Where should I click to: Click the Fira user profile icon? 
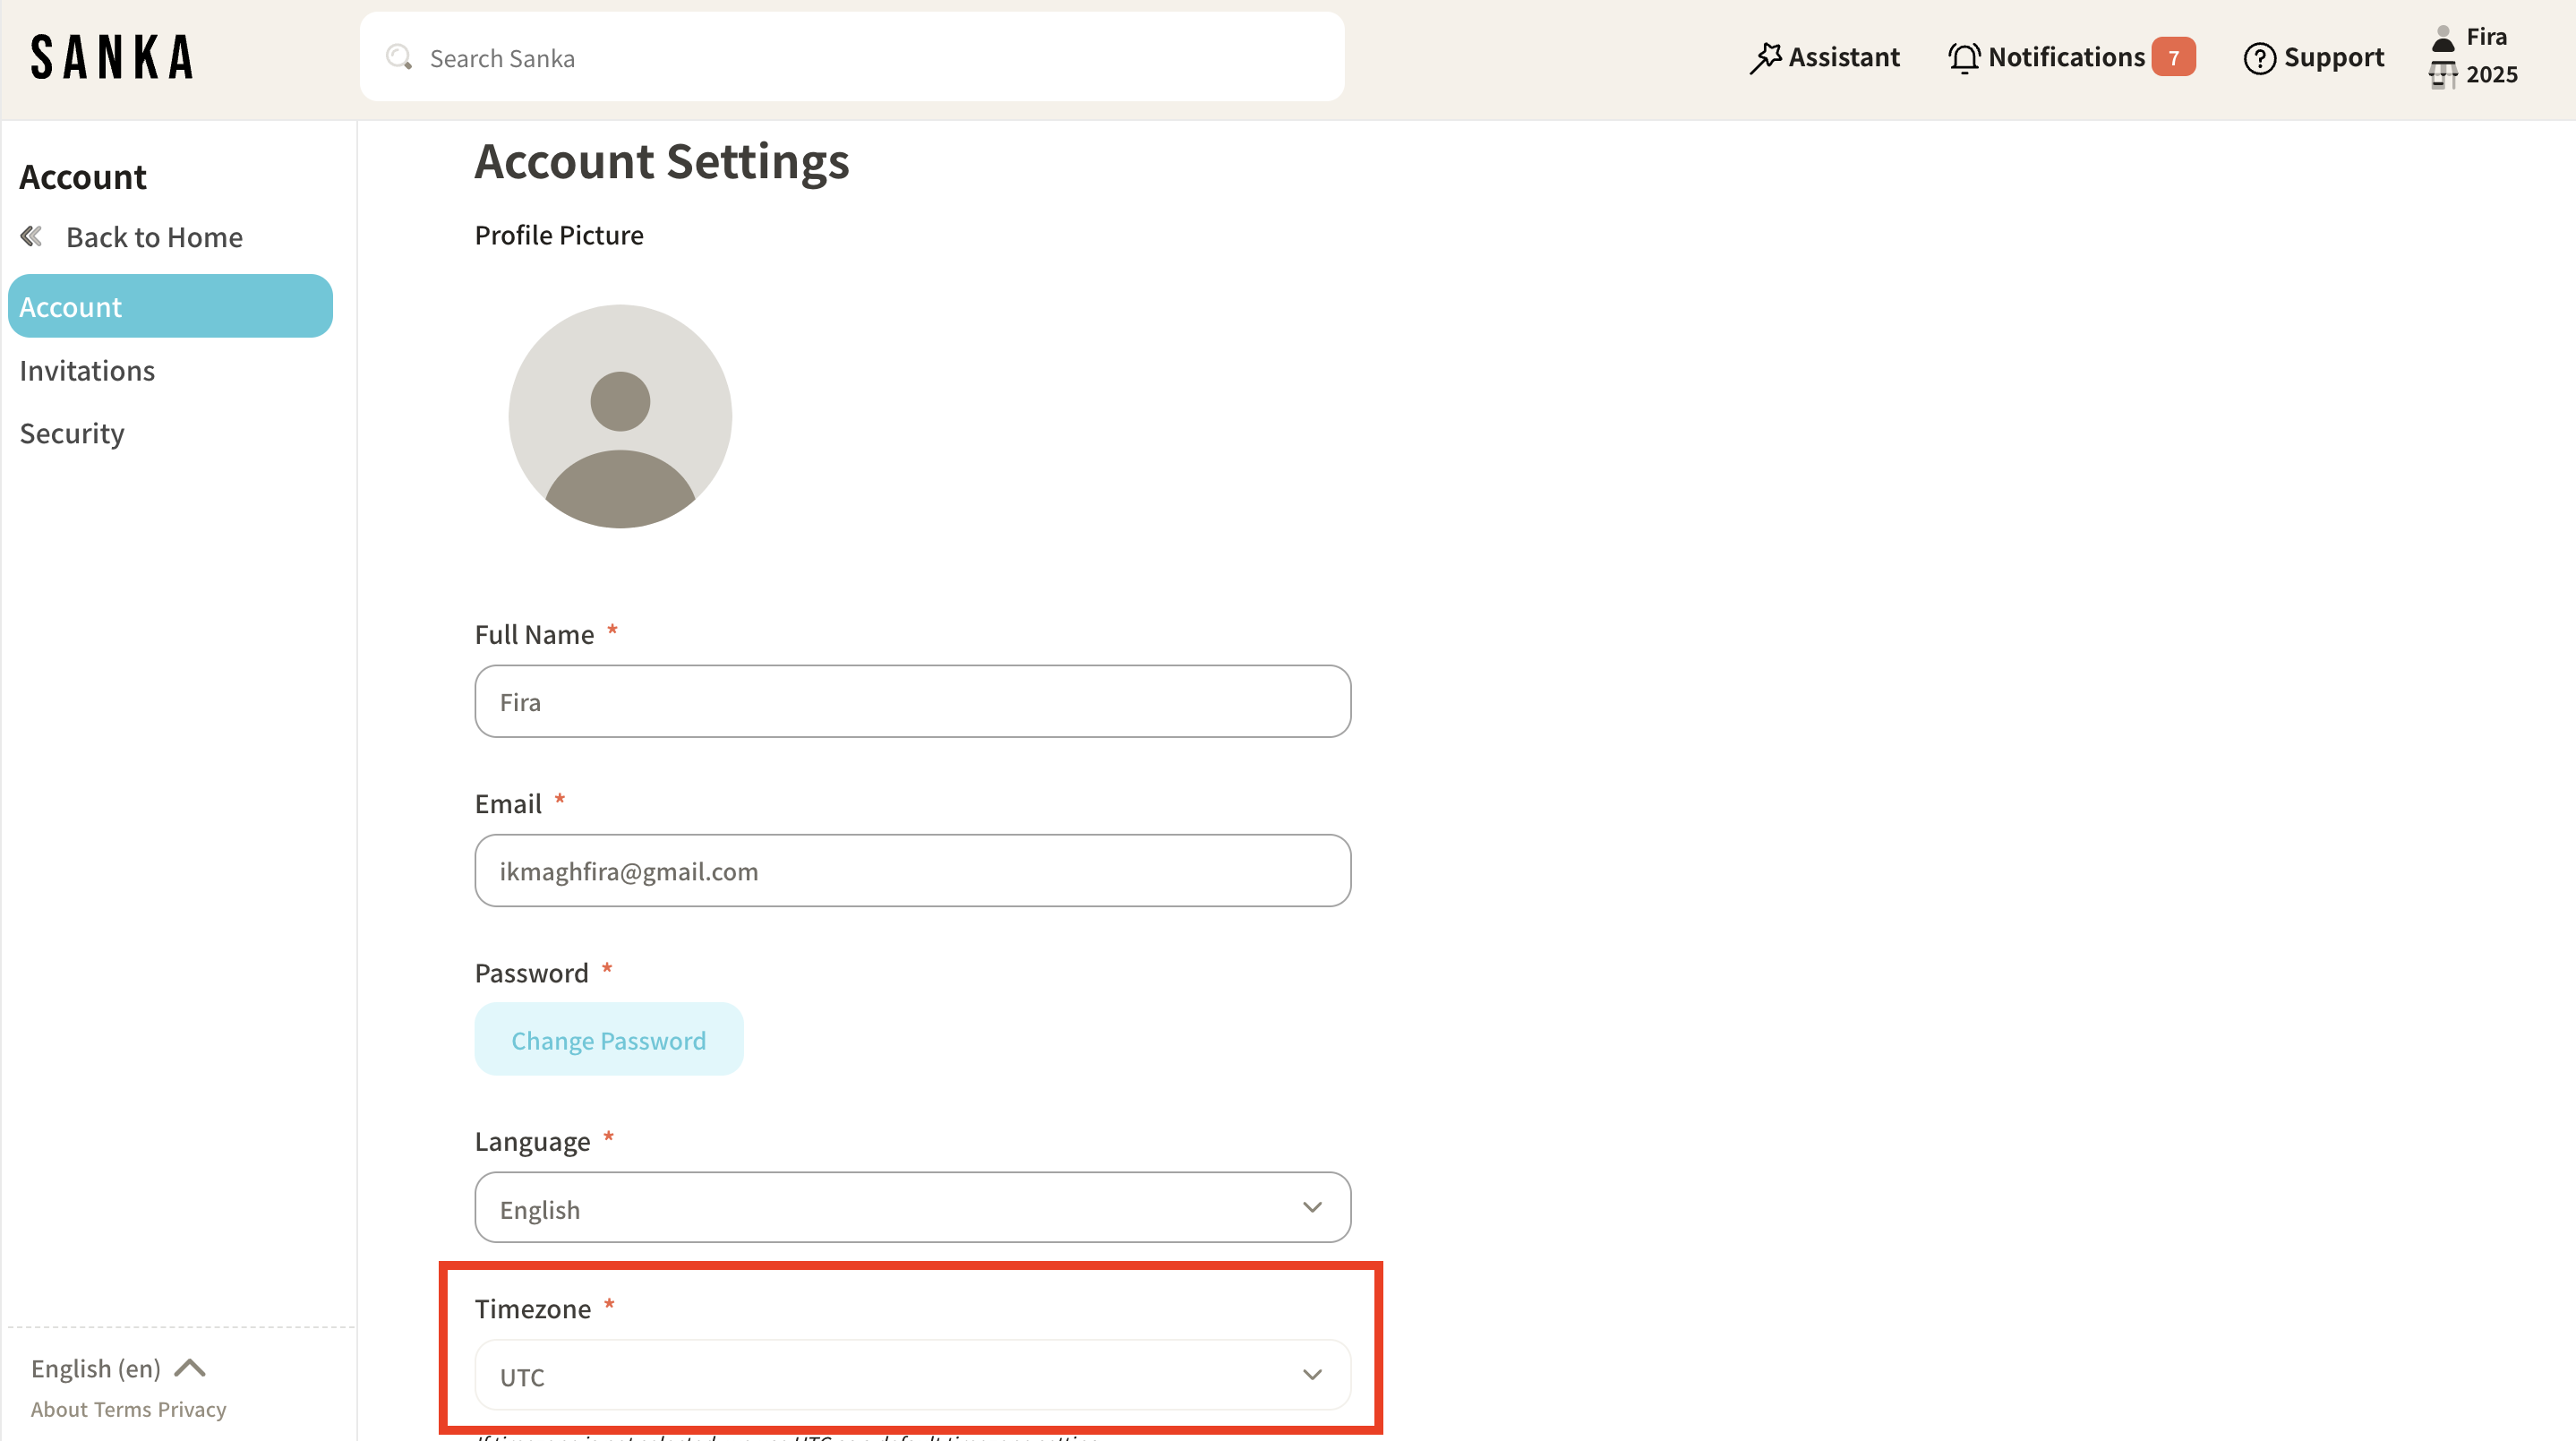click(x=2443, y=38)
